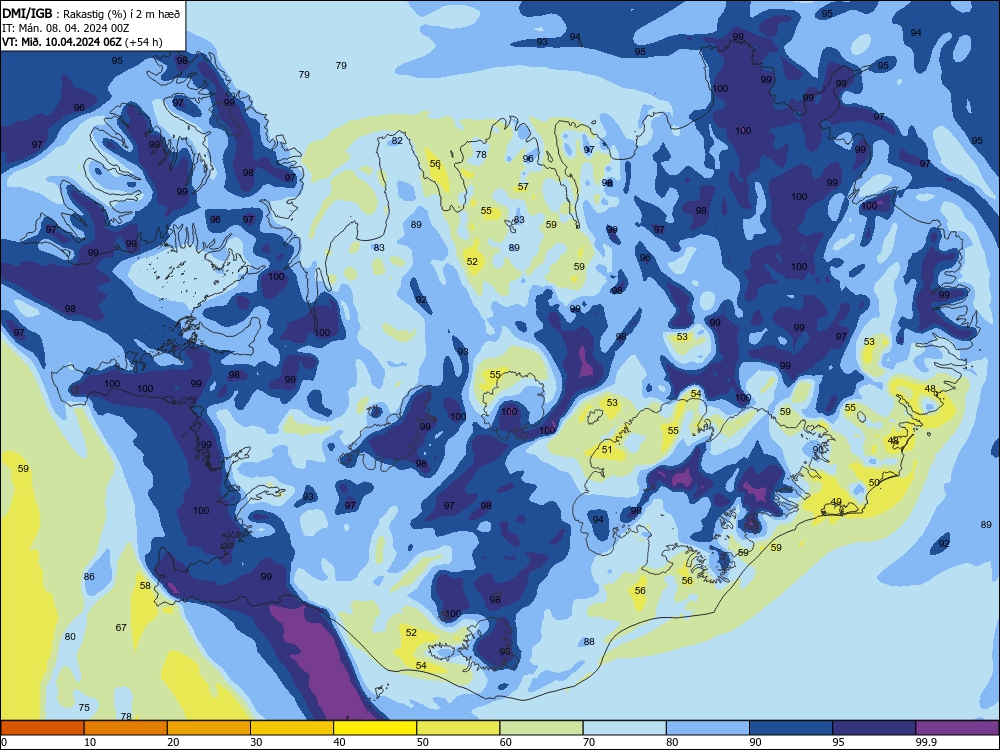This screenshot has width=1000, height=750.
Task: Click the purple legend swatch above 99.9
Action: coord(957,728)
